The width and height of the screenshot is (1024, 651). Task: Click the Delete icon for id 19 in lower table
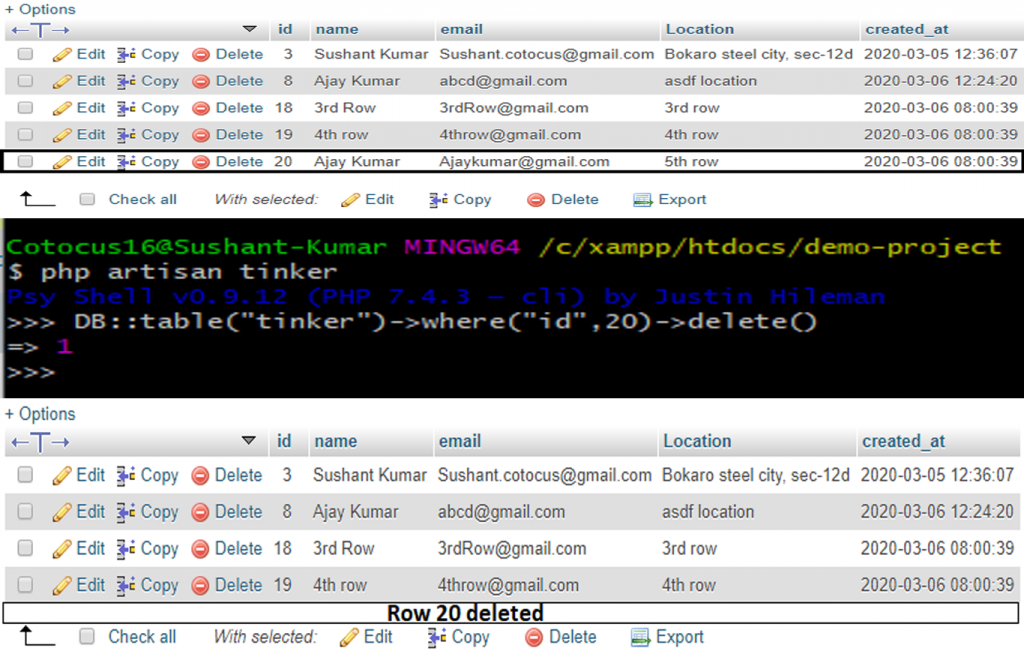(200, 586)
